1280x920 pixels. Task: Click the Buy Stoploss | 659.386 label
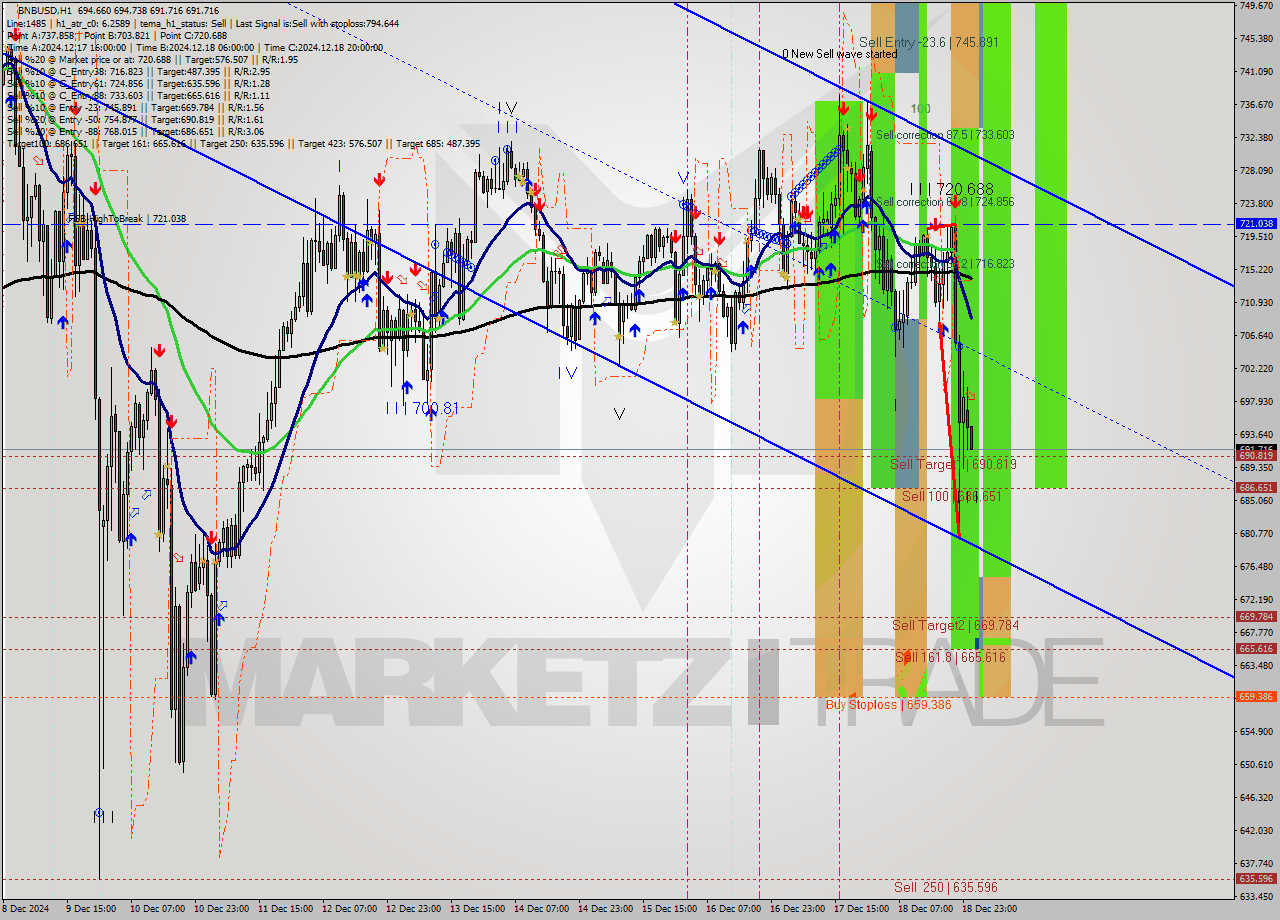[888, 704]
